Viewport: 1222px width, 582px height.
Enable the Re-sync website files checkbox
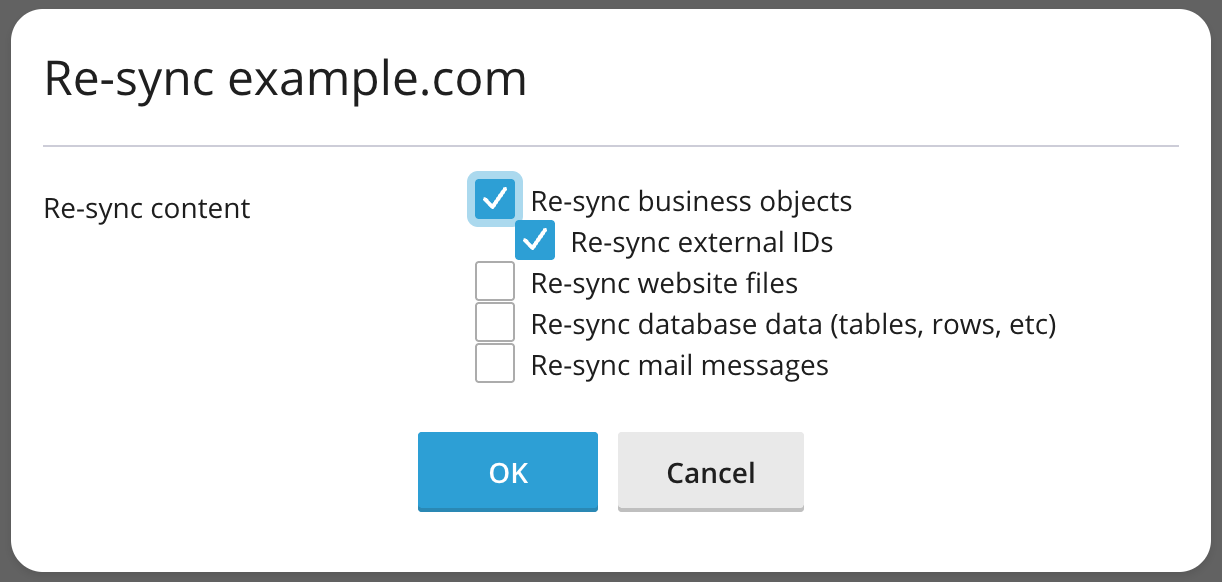click(495, 281)
